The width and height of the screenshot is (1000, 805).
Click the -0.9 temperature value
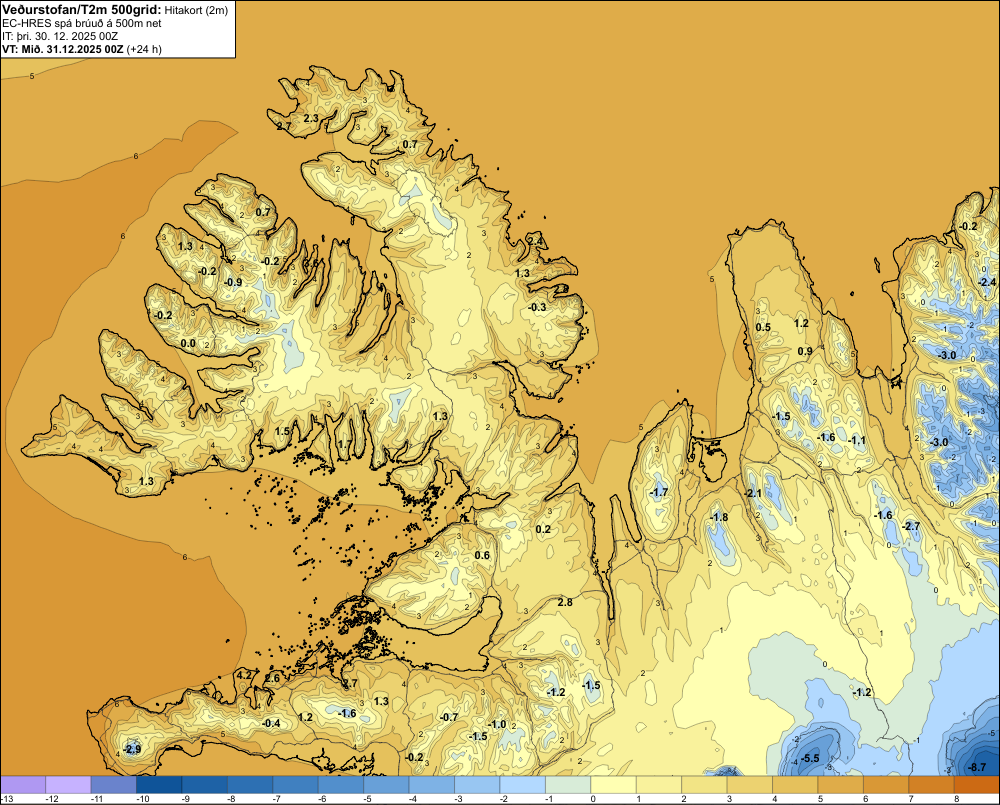pyautogui.click(x=233, y=283)
